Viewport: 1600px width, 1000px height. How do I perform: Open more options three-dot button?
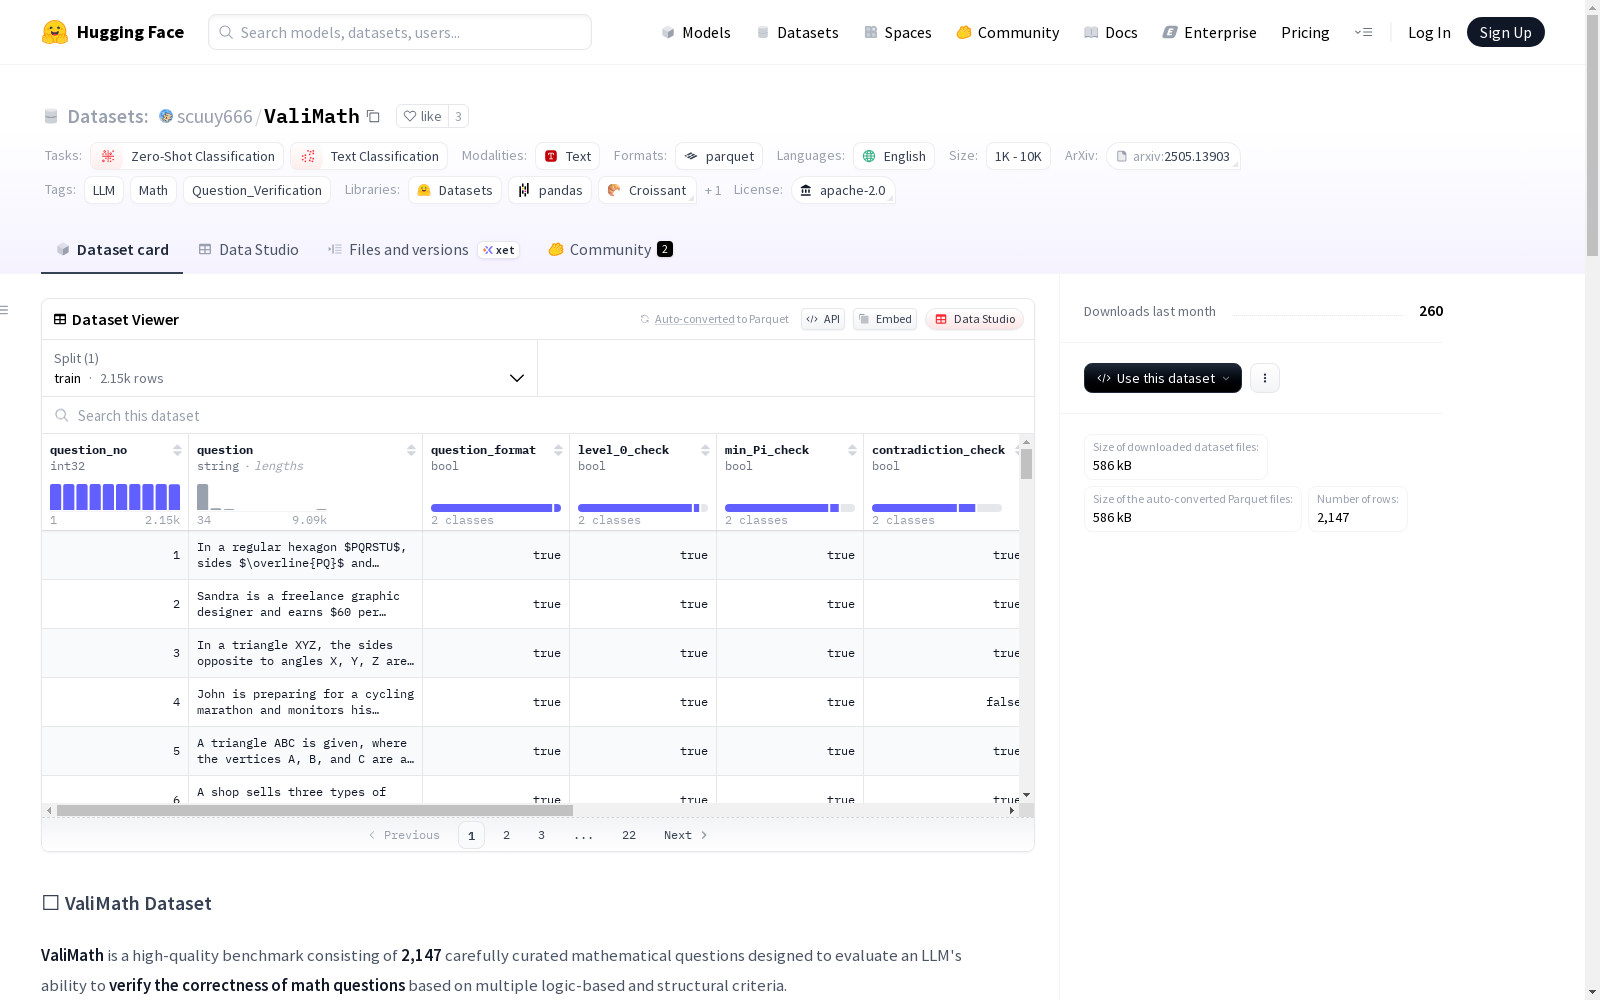pos(1265,378)
